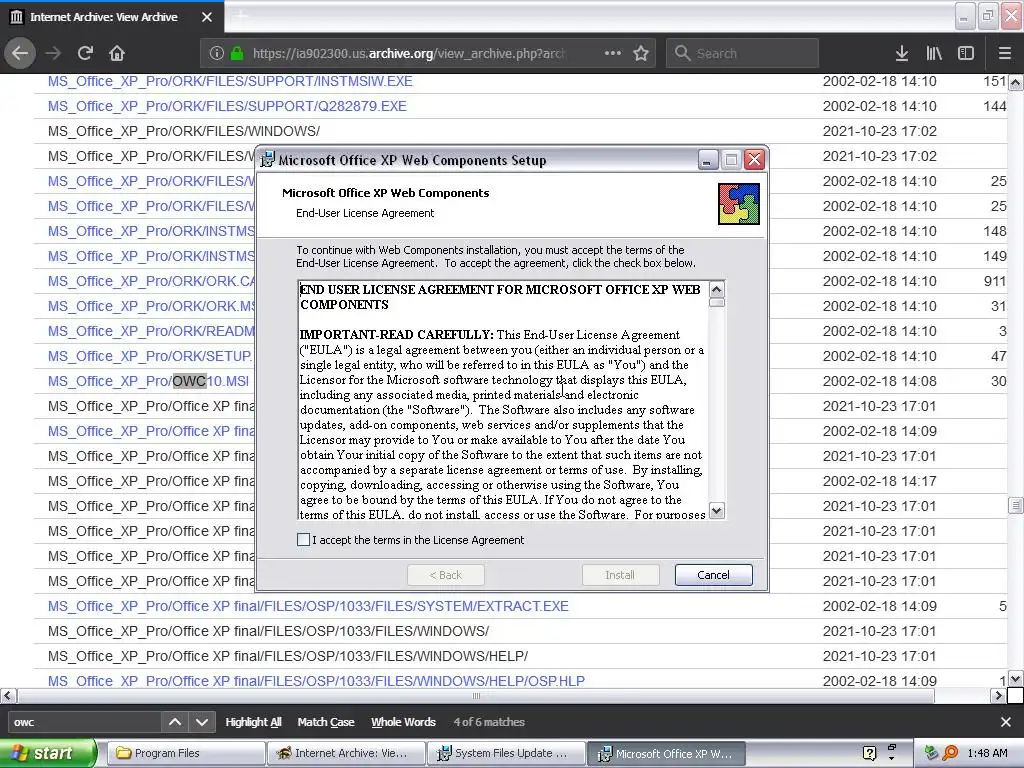The width and height of the screenshot is (1024, 768).
Task: Open INSTMSIW.EXE file link
Action: click(230, 81)
